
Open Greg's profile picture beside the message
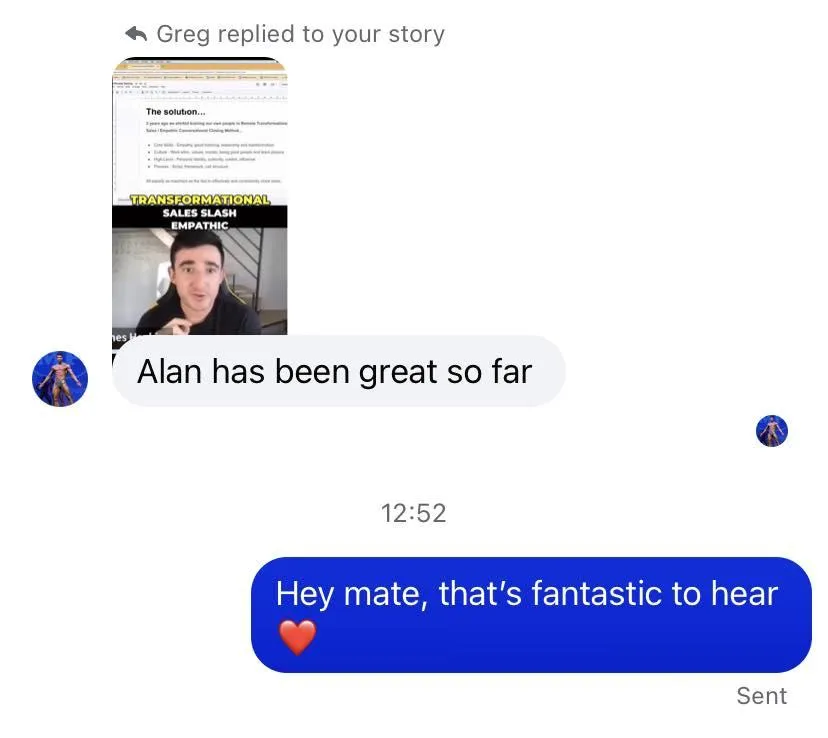tap(60, 379)
